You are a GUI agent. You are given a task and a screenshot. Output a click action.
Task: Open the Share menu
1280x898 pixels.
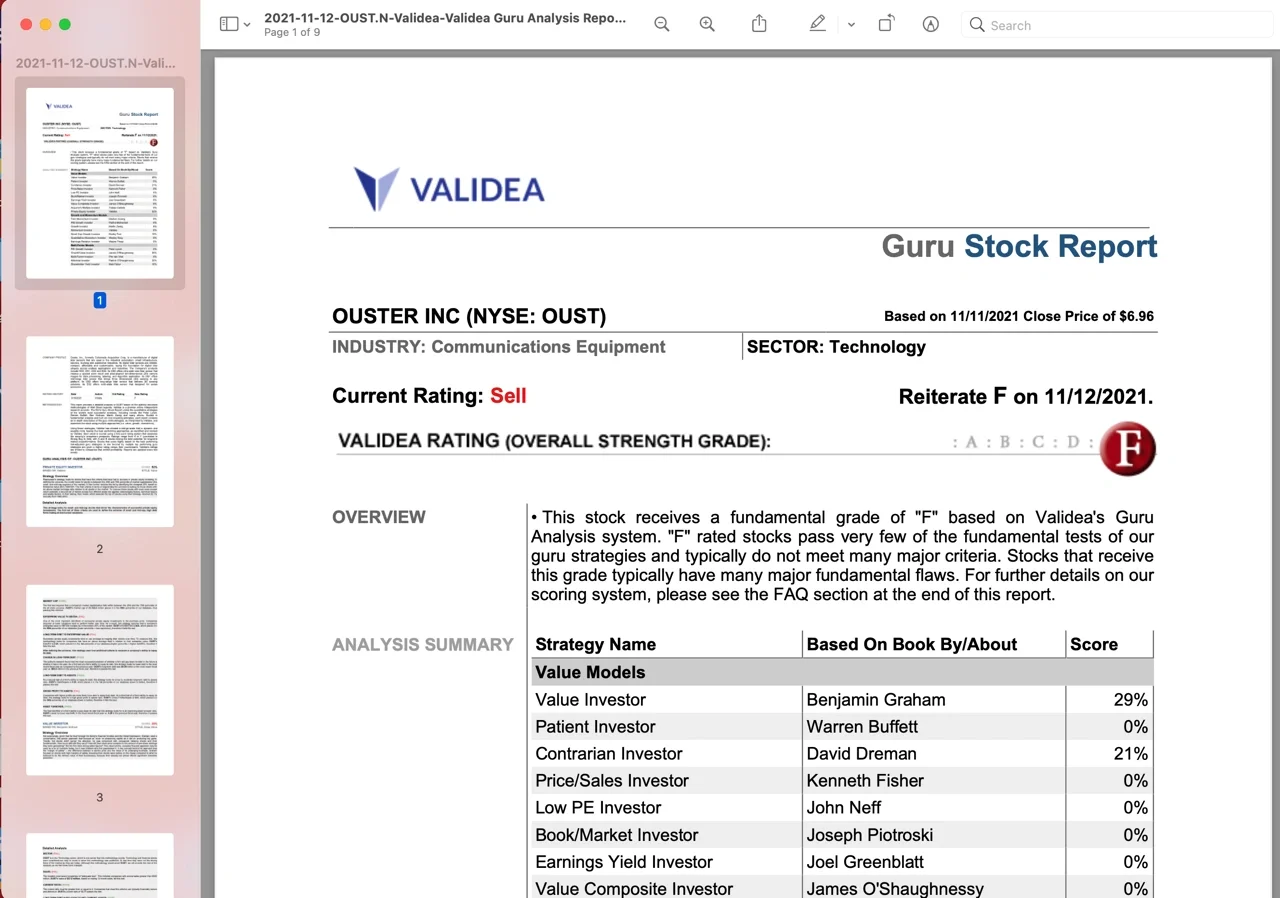(759, 24)
